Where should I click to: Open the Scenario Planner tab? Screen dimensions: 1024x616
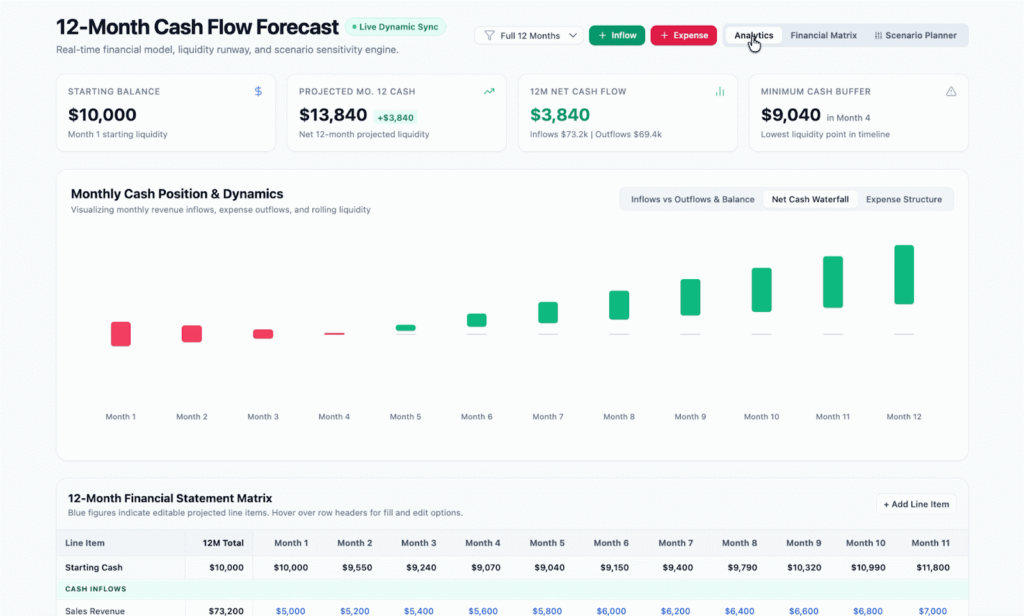coord(916,35)
